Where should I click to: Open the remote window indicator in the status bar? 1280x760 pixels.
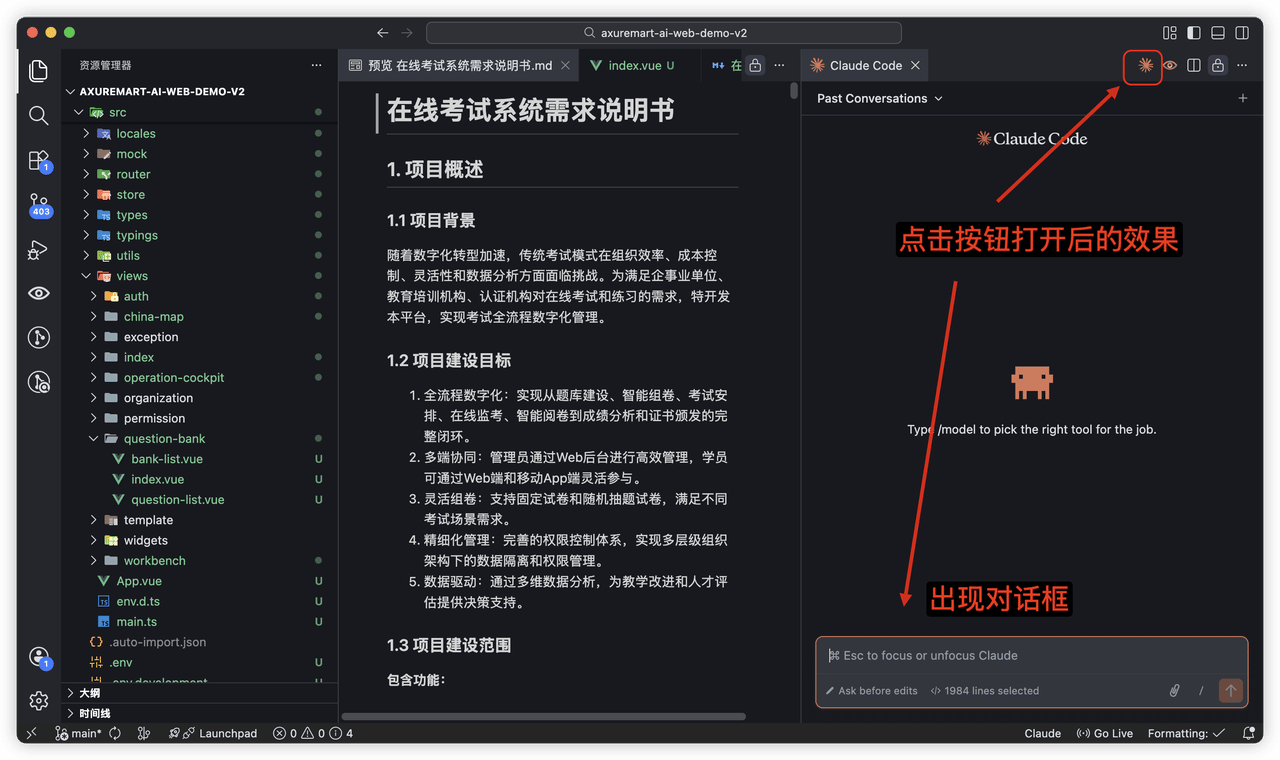31,733
